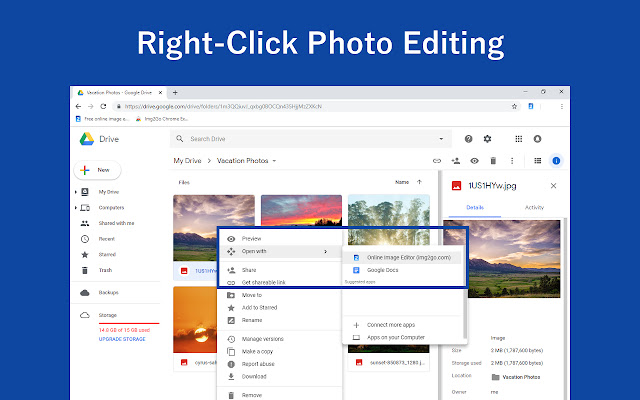Open Google apps grid icon
This screenshot has width=640, height=400.
click(x=518, y=139)
